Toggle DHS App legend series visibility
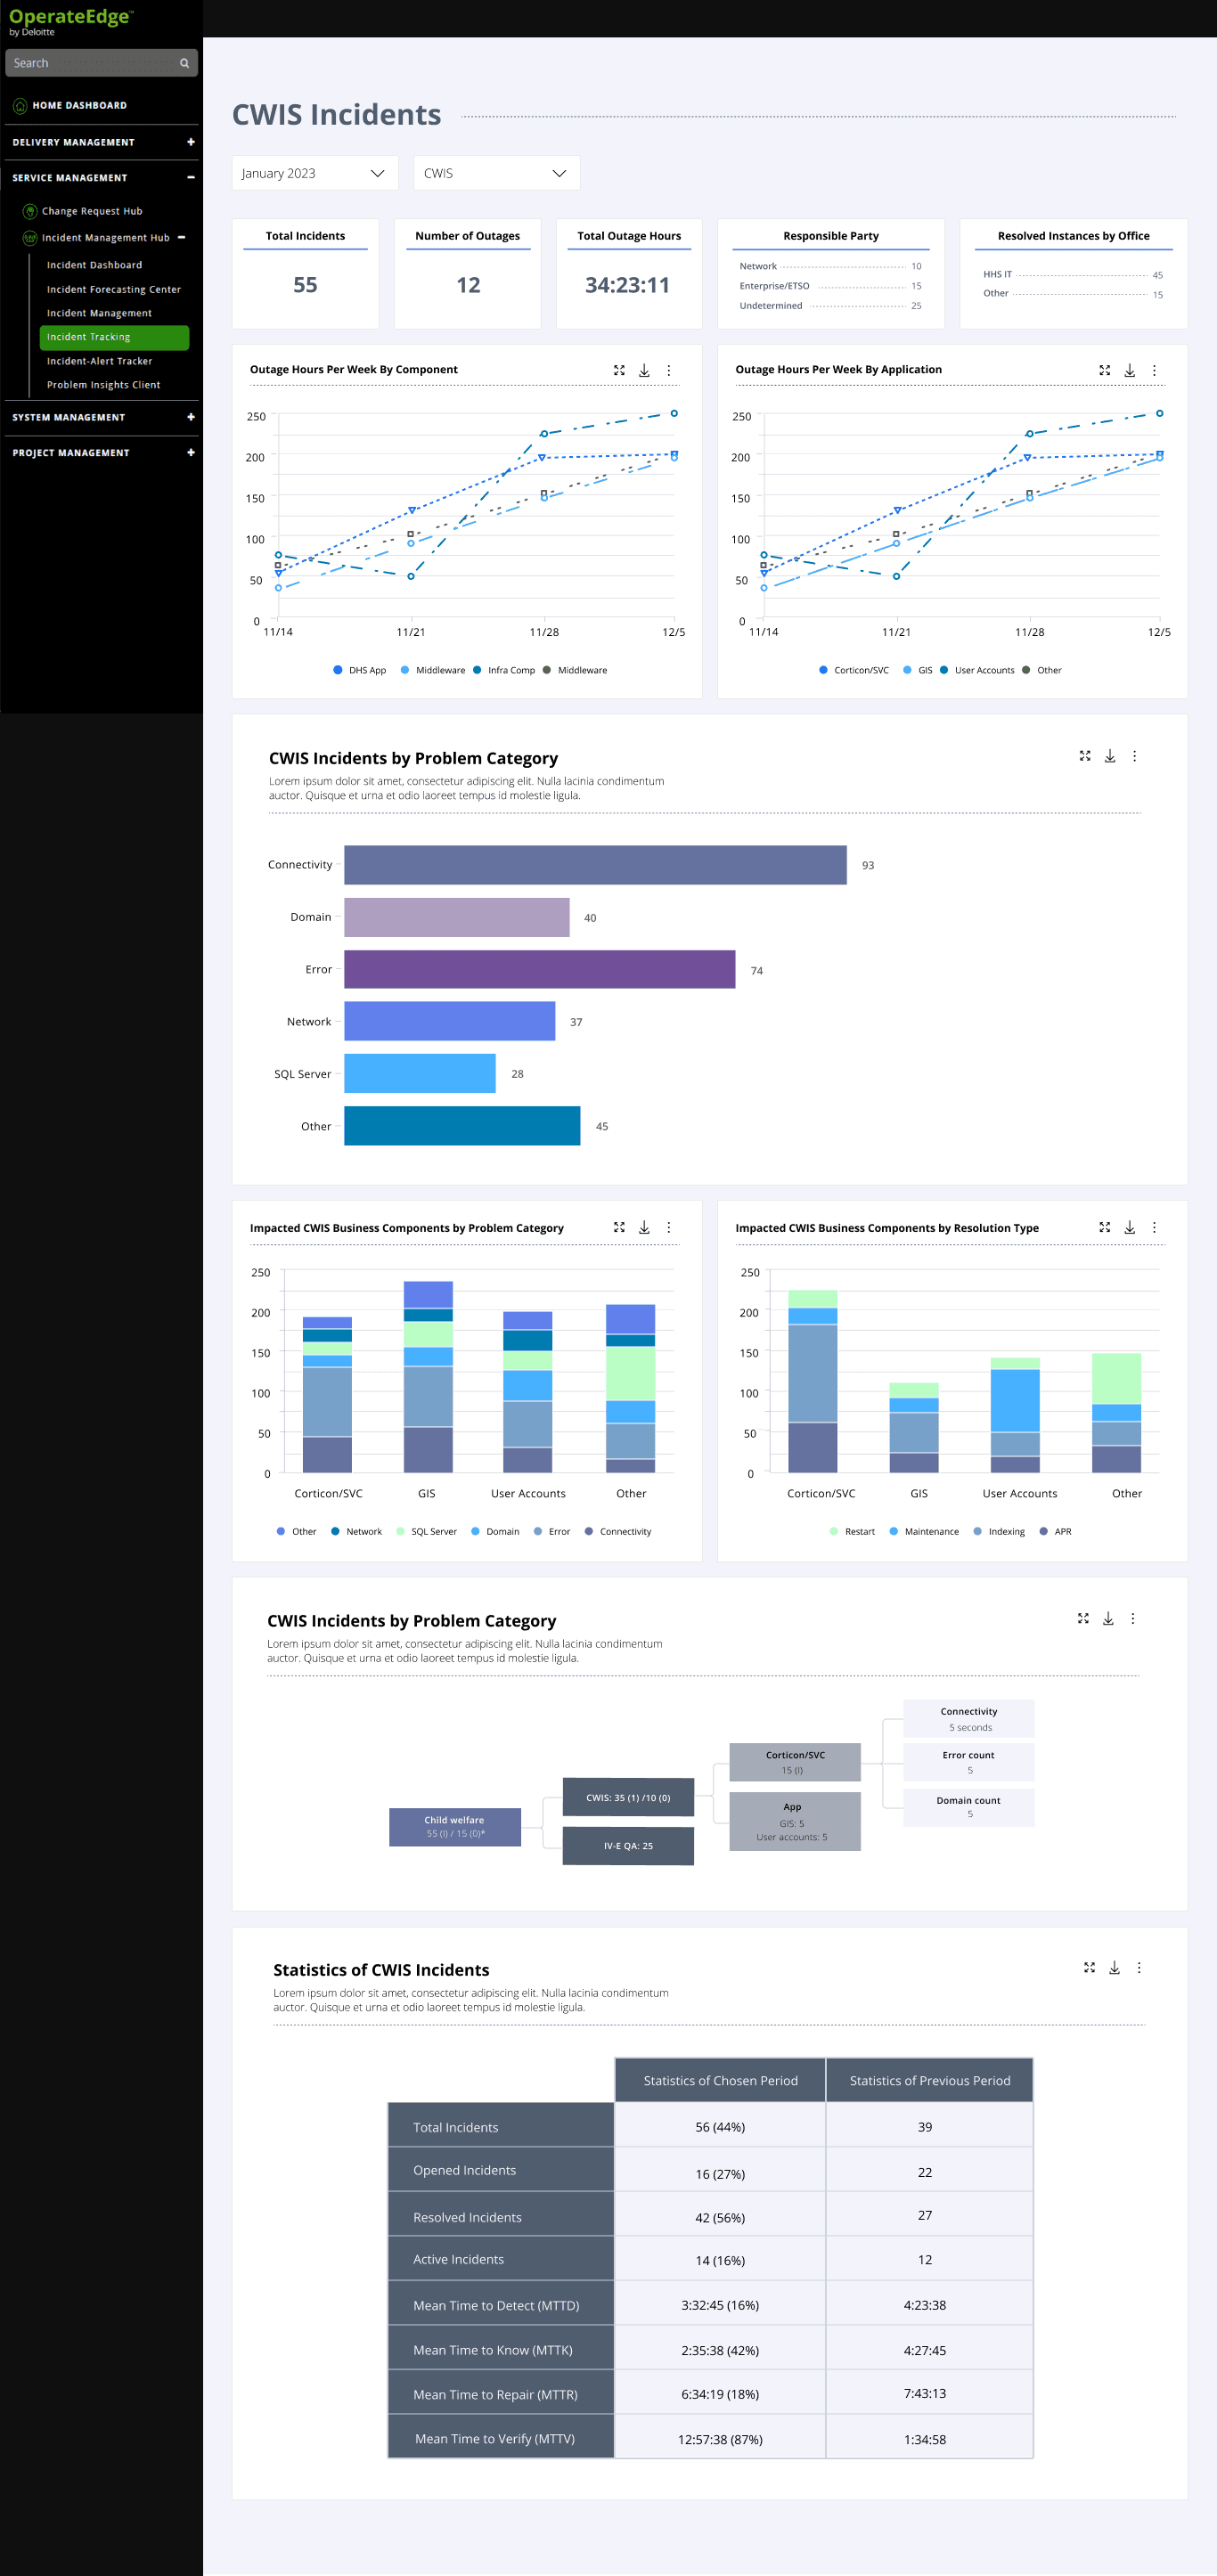 coord(359,670)
